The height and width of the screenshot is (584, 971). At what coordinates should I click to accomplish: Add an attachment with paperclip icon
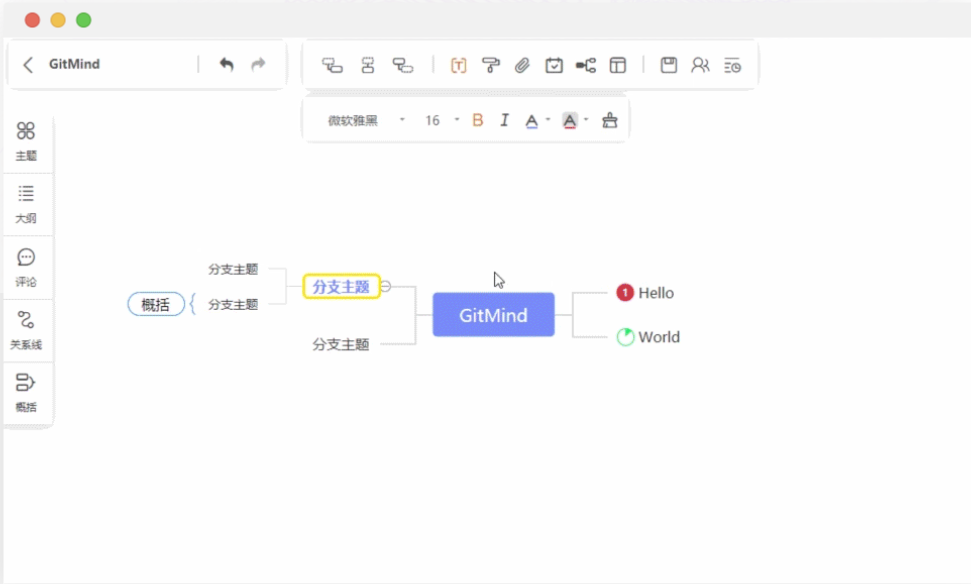click(522, 65)
